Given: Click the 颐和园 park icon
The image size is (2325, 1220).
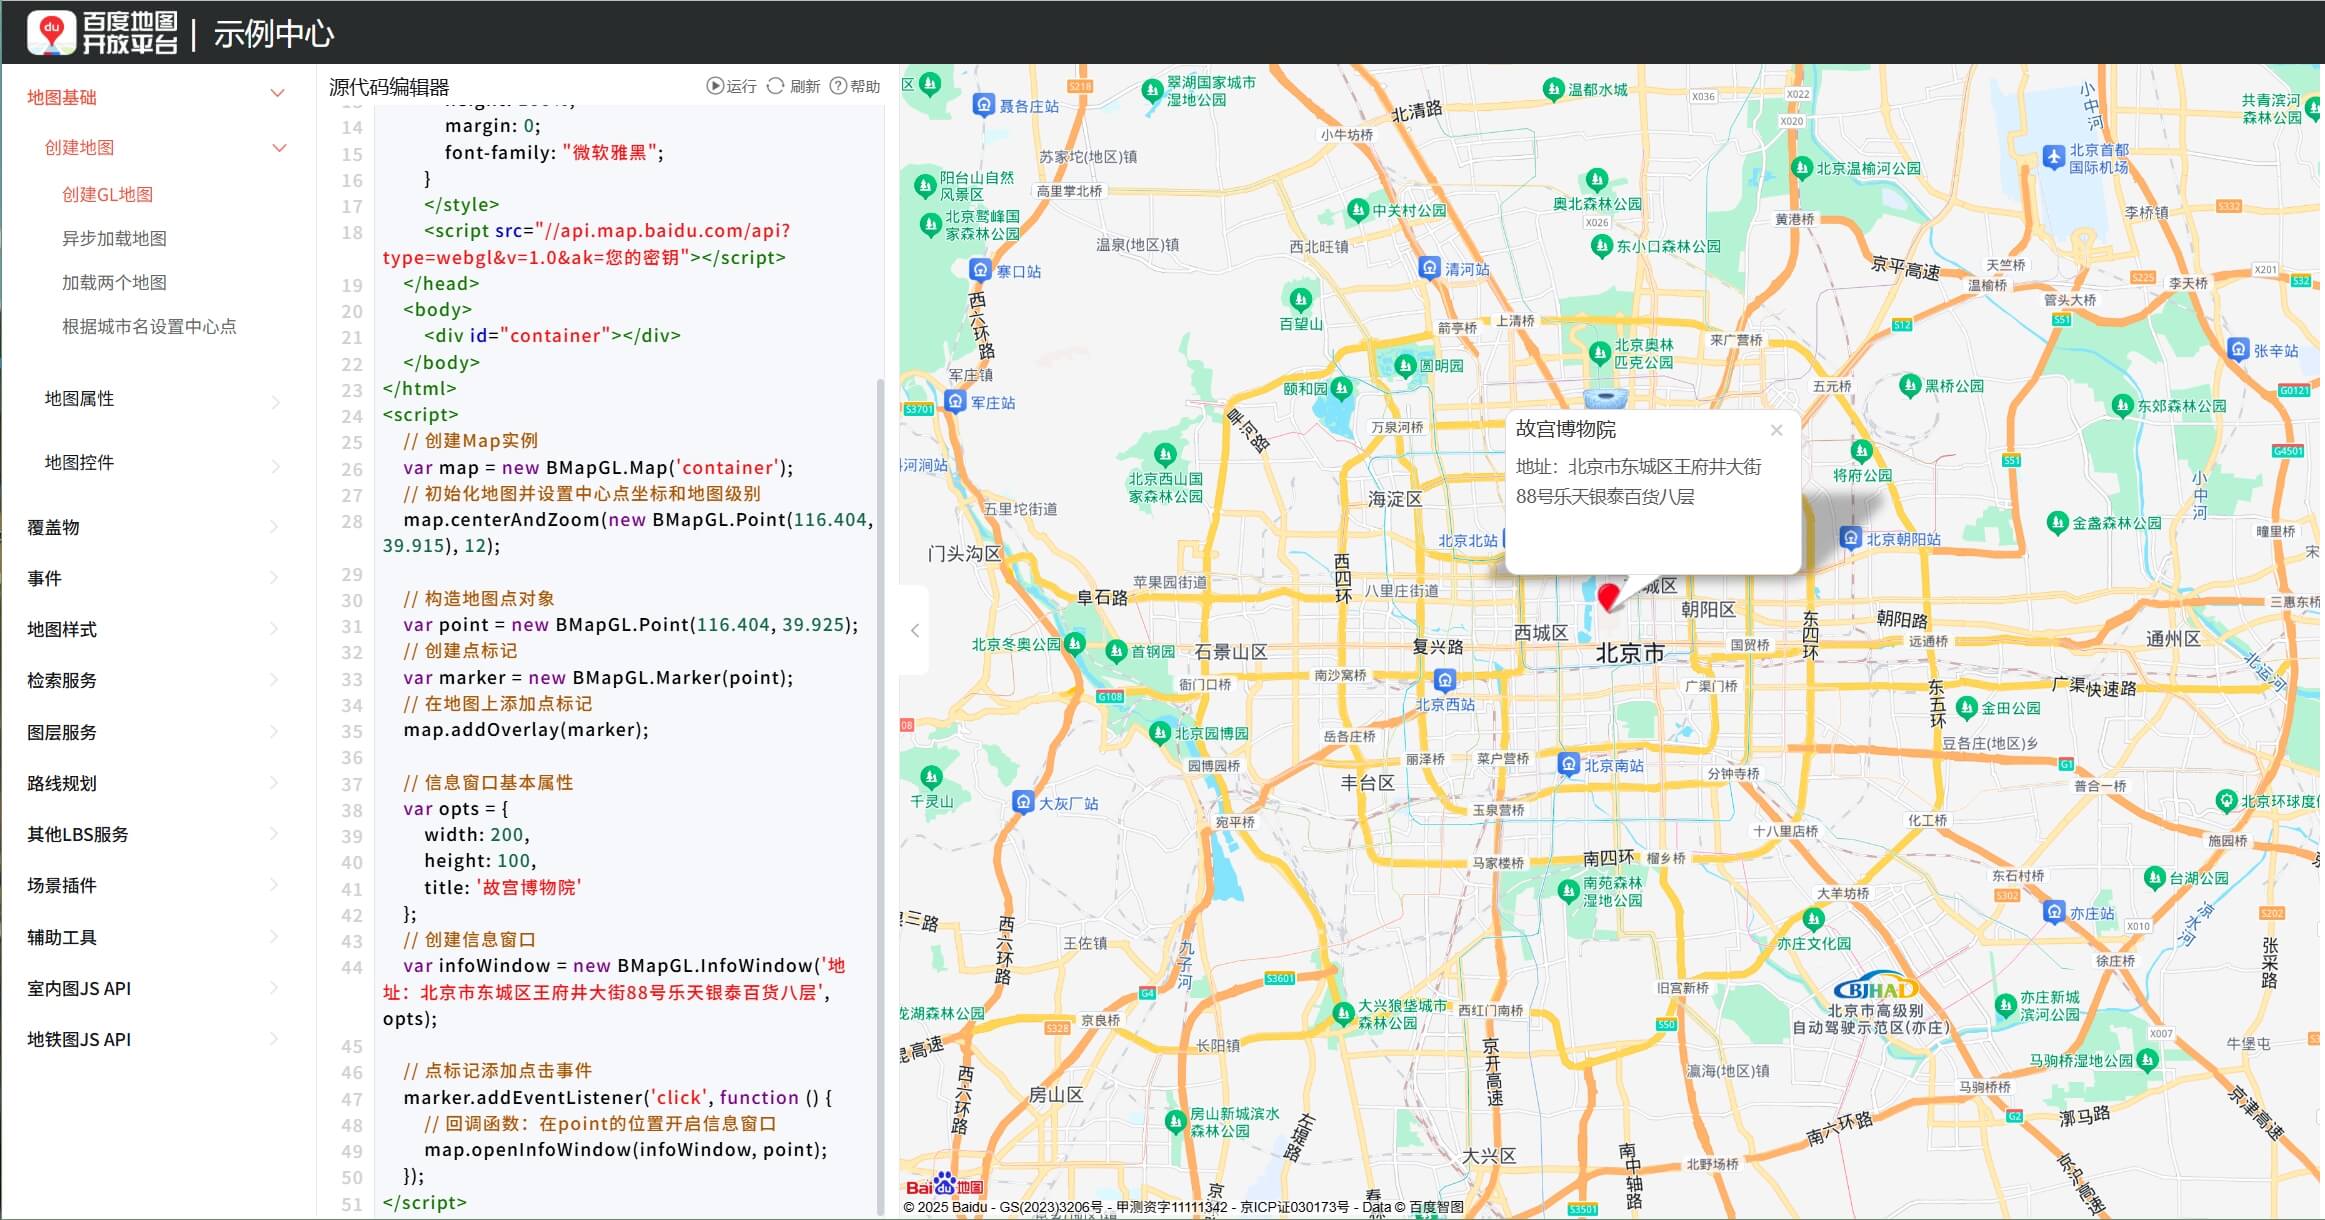Looking at the screenshot, I should (x=1342, y=388).
